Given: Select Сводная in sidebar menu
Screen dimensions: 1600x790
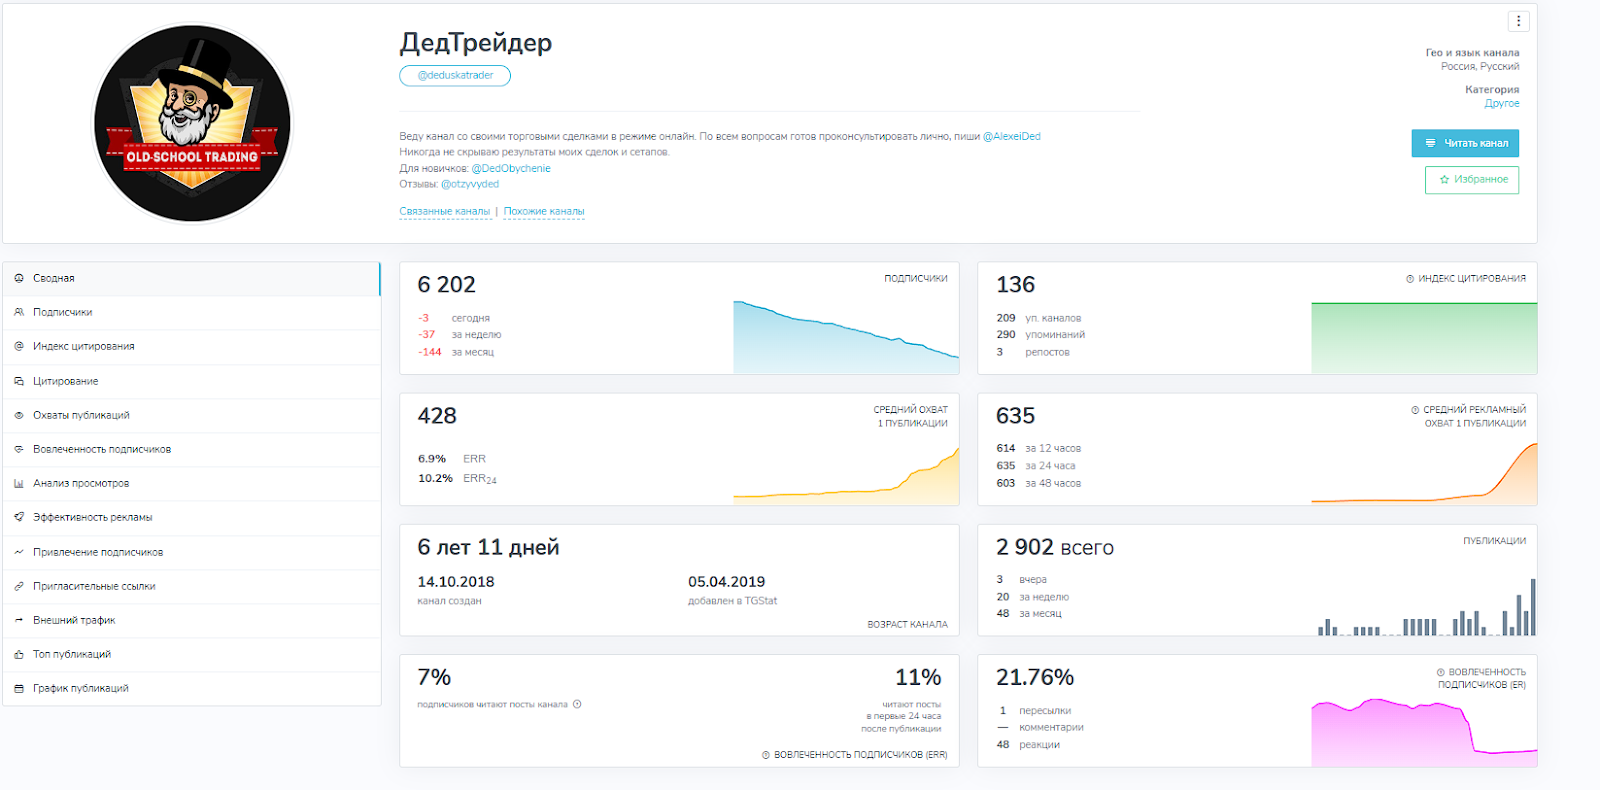Looking at the screenshot, I should [54, 278].
